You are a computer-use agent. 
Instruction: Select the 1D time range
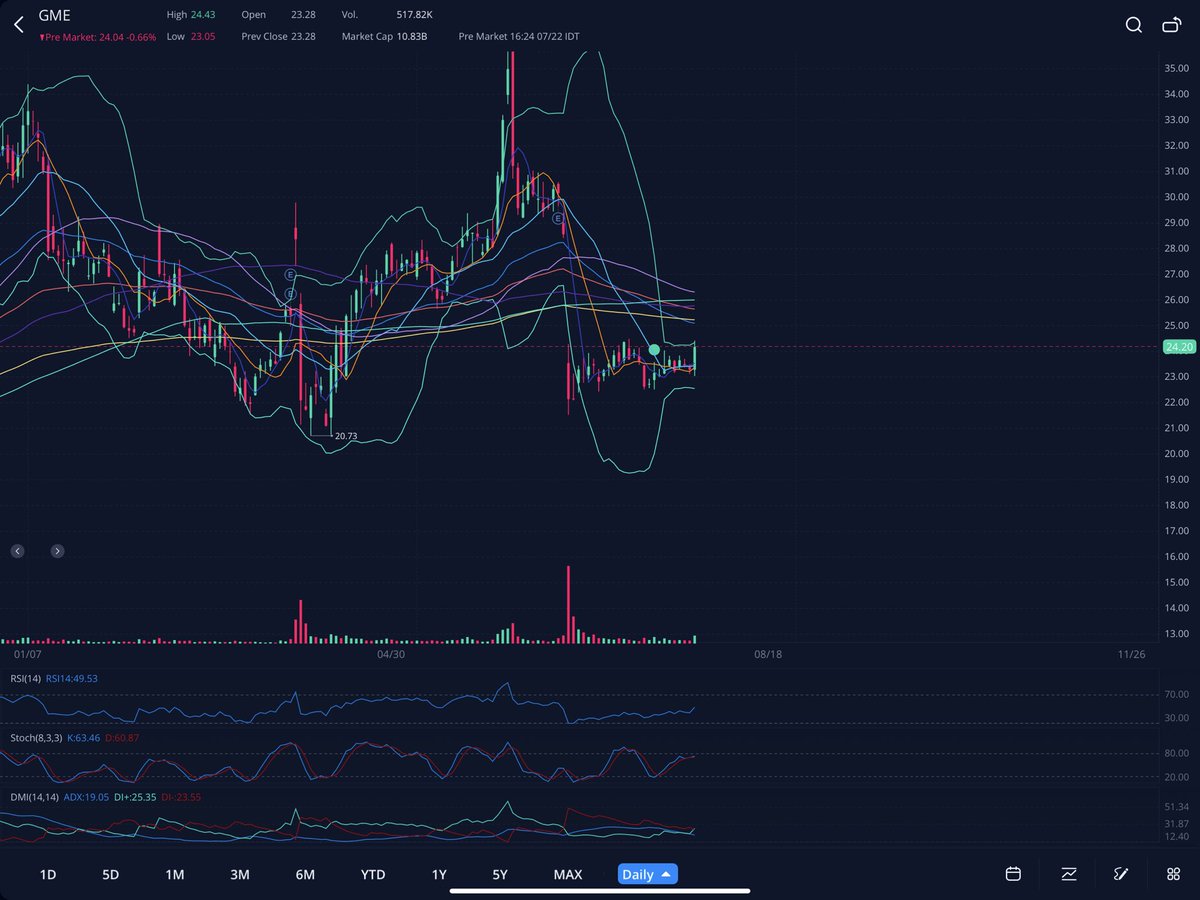point(48,874)
